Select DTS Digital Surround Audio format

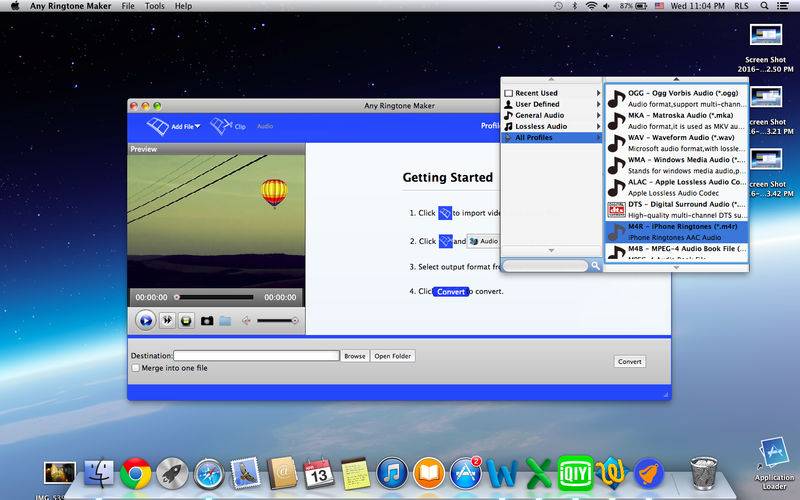coord(677,210)
